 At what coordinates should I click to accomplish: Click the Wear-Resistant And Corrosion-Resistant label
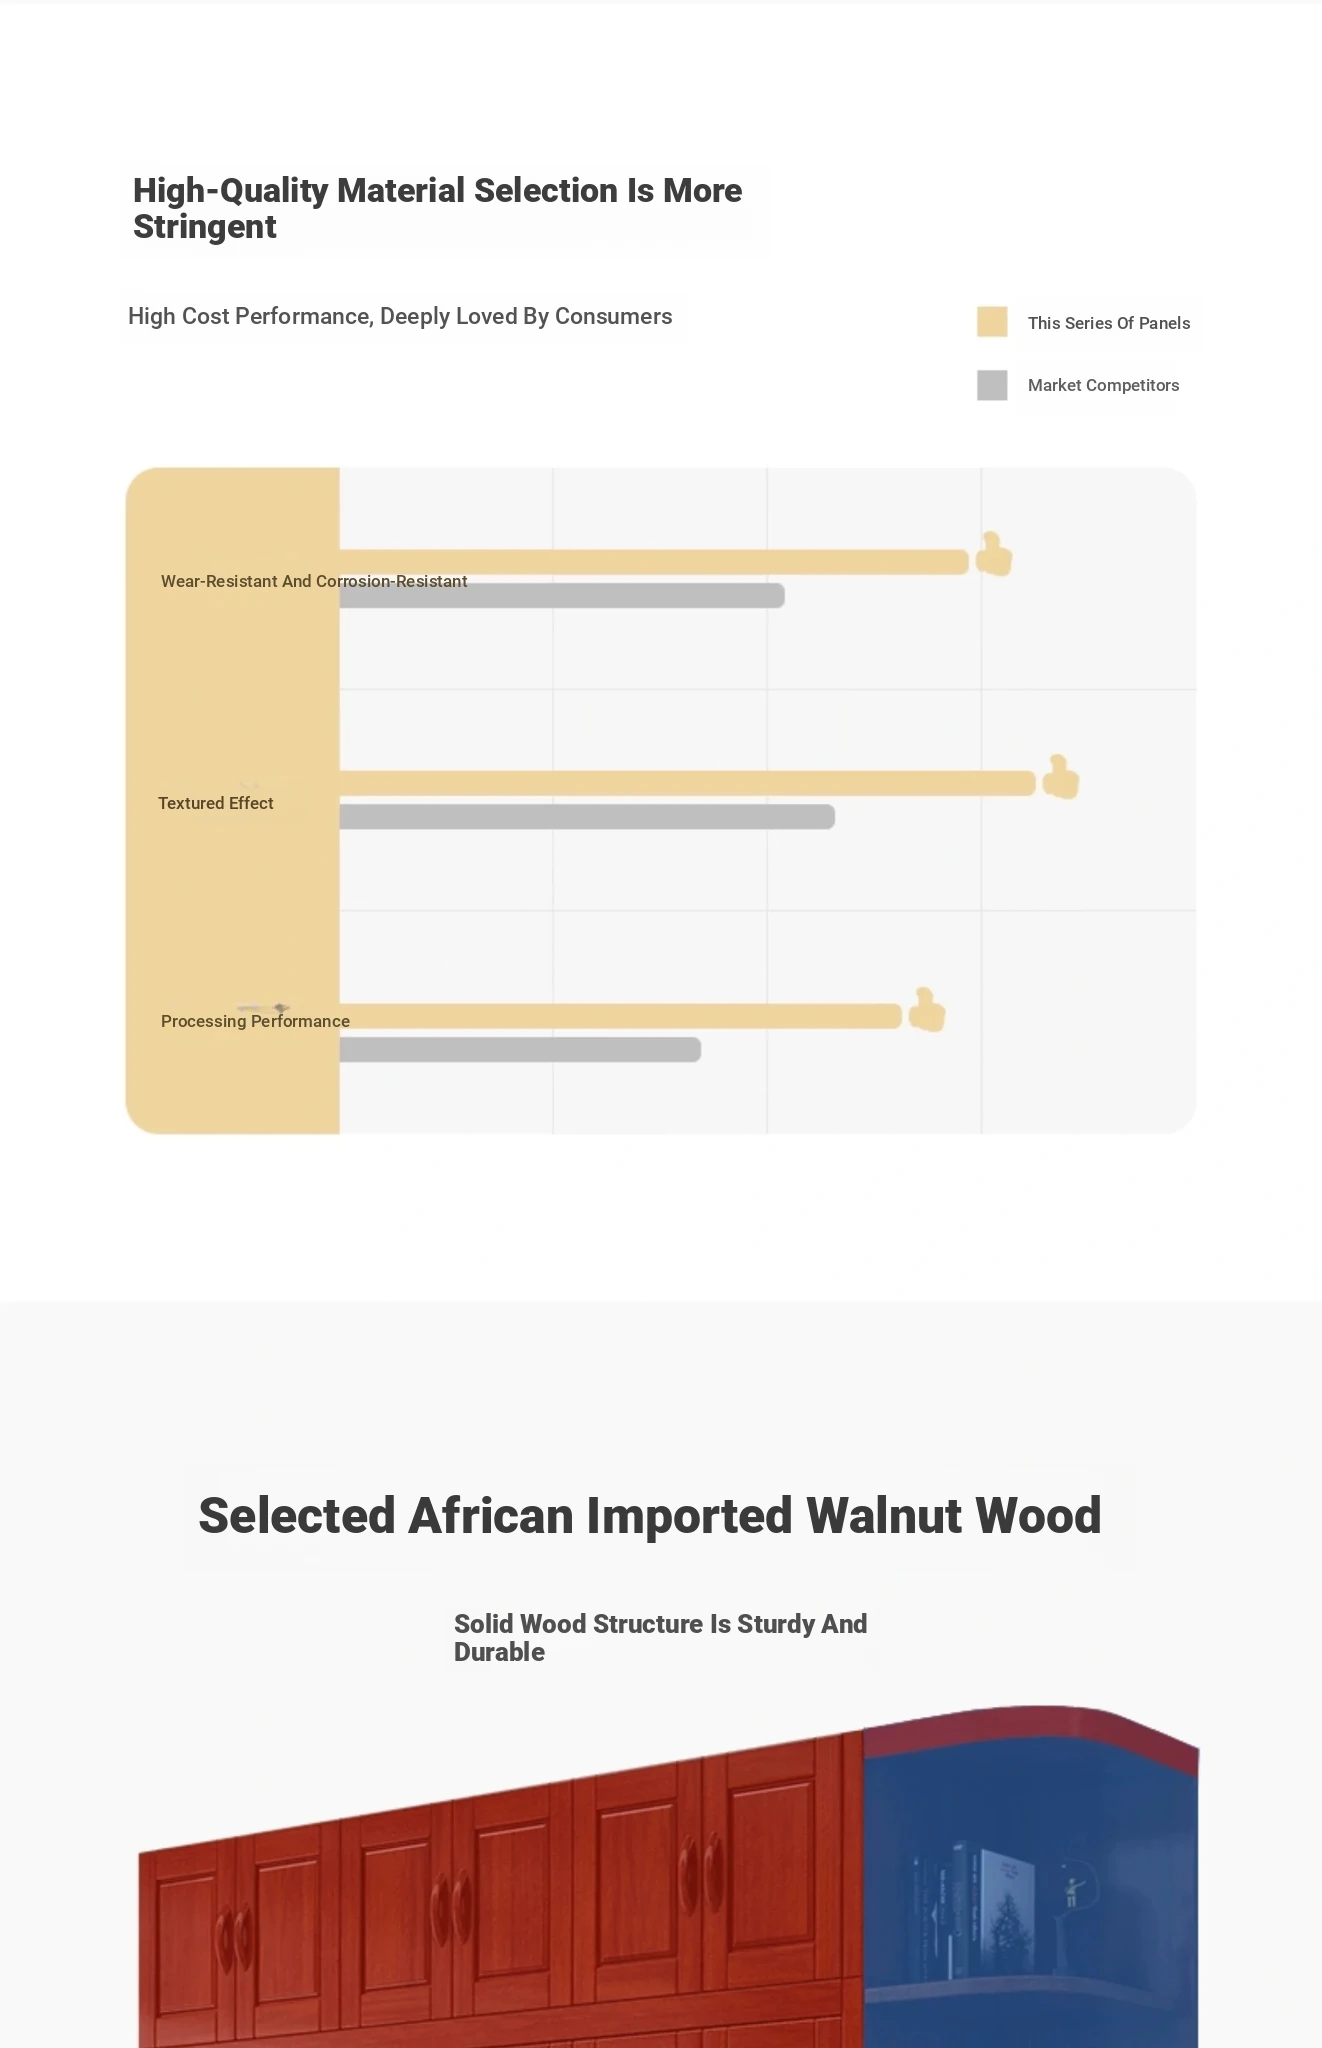(314, 581)
